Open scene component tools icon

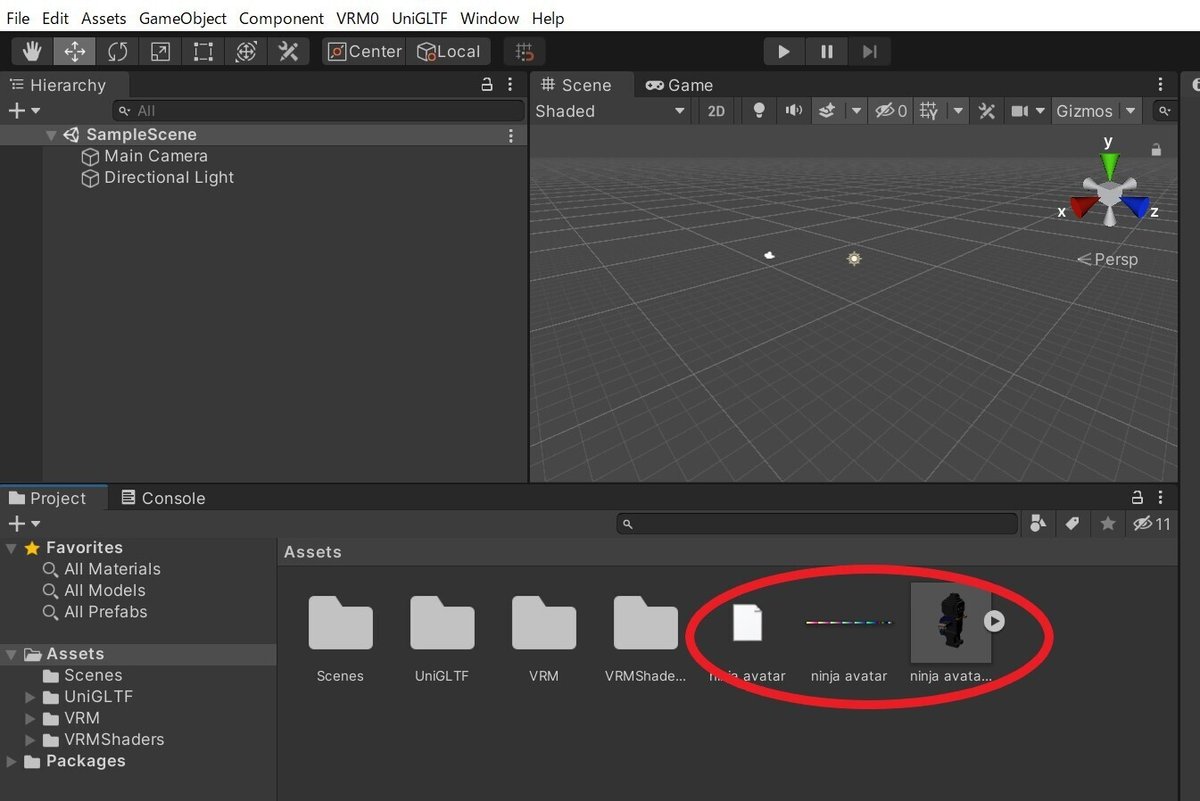pos(986,111)
